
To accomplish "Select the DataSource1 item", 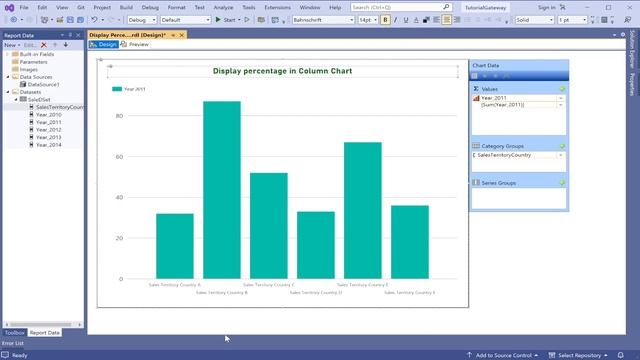I will click(x=43, y=84).
